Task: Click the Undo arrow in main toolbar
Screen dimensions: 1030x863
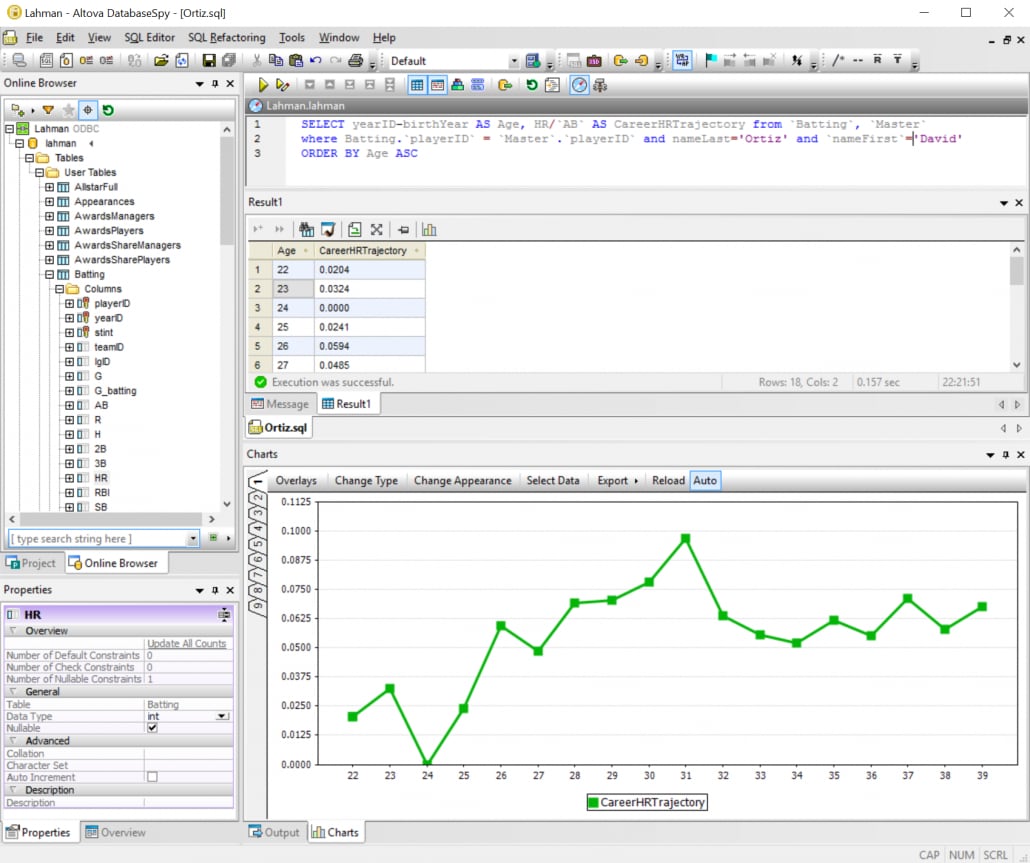Action: 316,60
